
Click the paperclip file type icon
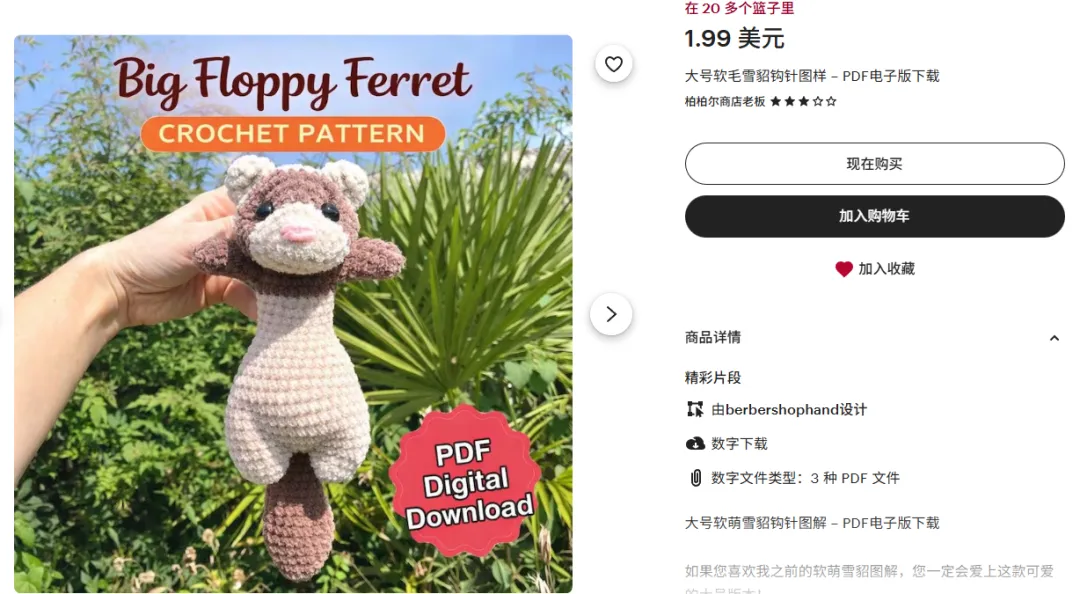click(x=696, y=478)
